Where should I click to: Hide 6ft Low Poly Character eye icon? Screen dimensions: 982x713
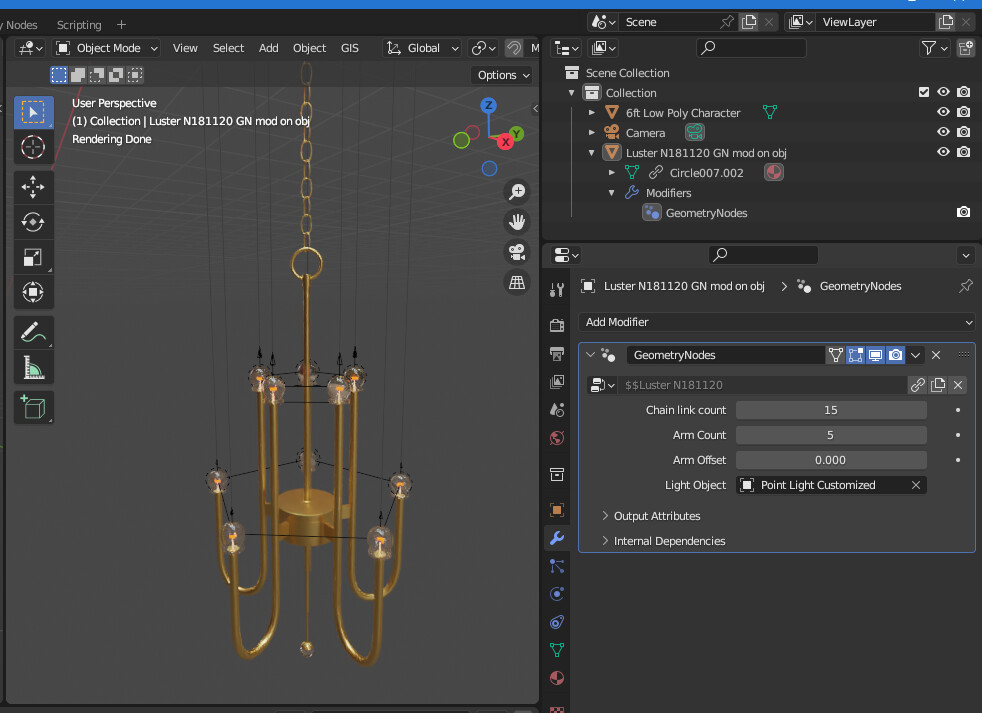(x=943, y=112)
